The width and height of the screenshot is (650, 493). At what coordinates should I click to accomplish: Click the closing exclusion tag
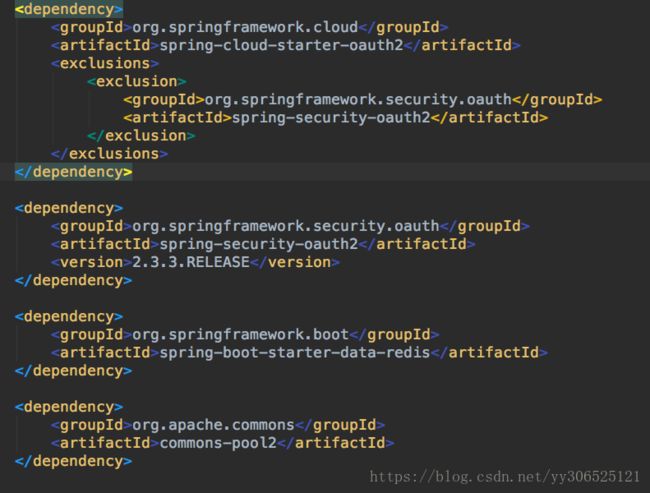[141, 136]
